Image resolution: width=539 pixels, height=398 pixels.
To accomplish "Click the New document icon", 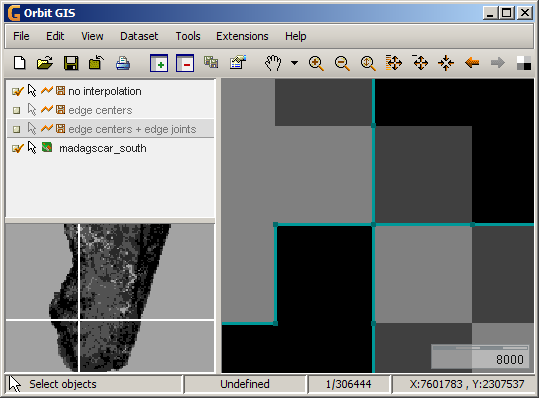I will click(x=20, y=63).
